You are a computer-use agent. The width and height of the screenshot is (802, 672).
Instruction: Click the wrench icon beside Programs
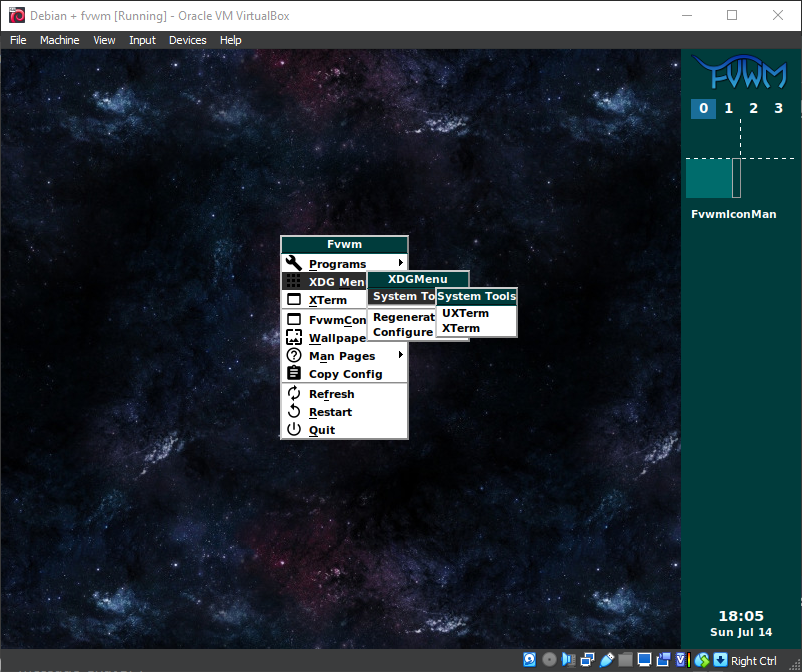click(x=294, y=264)
